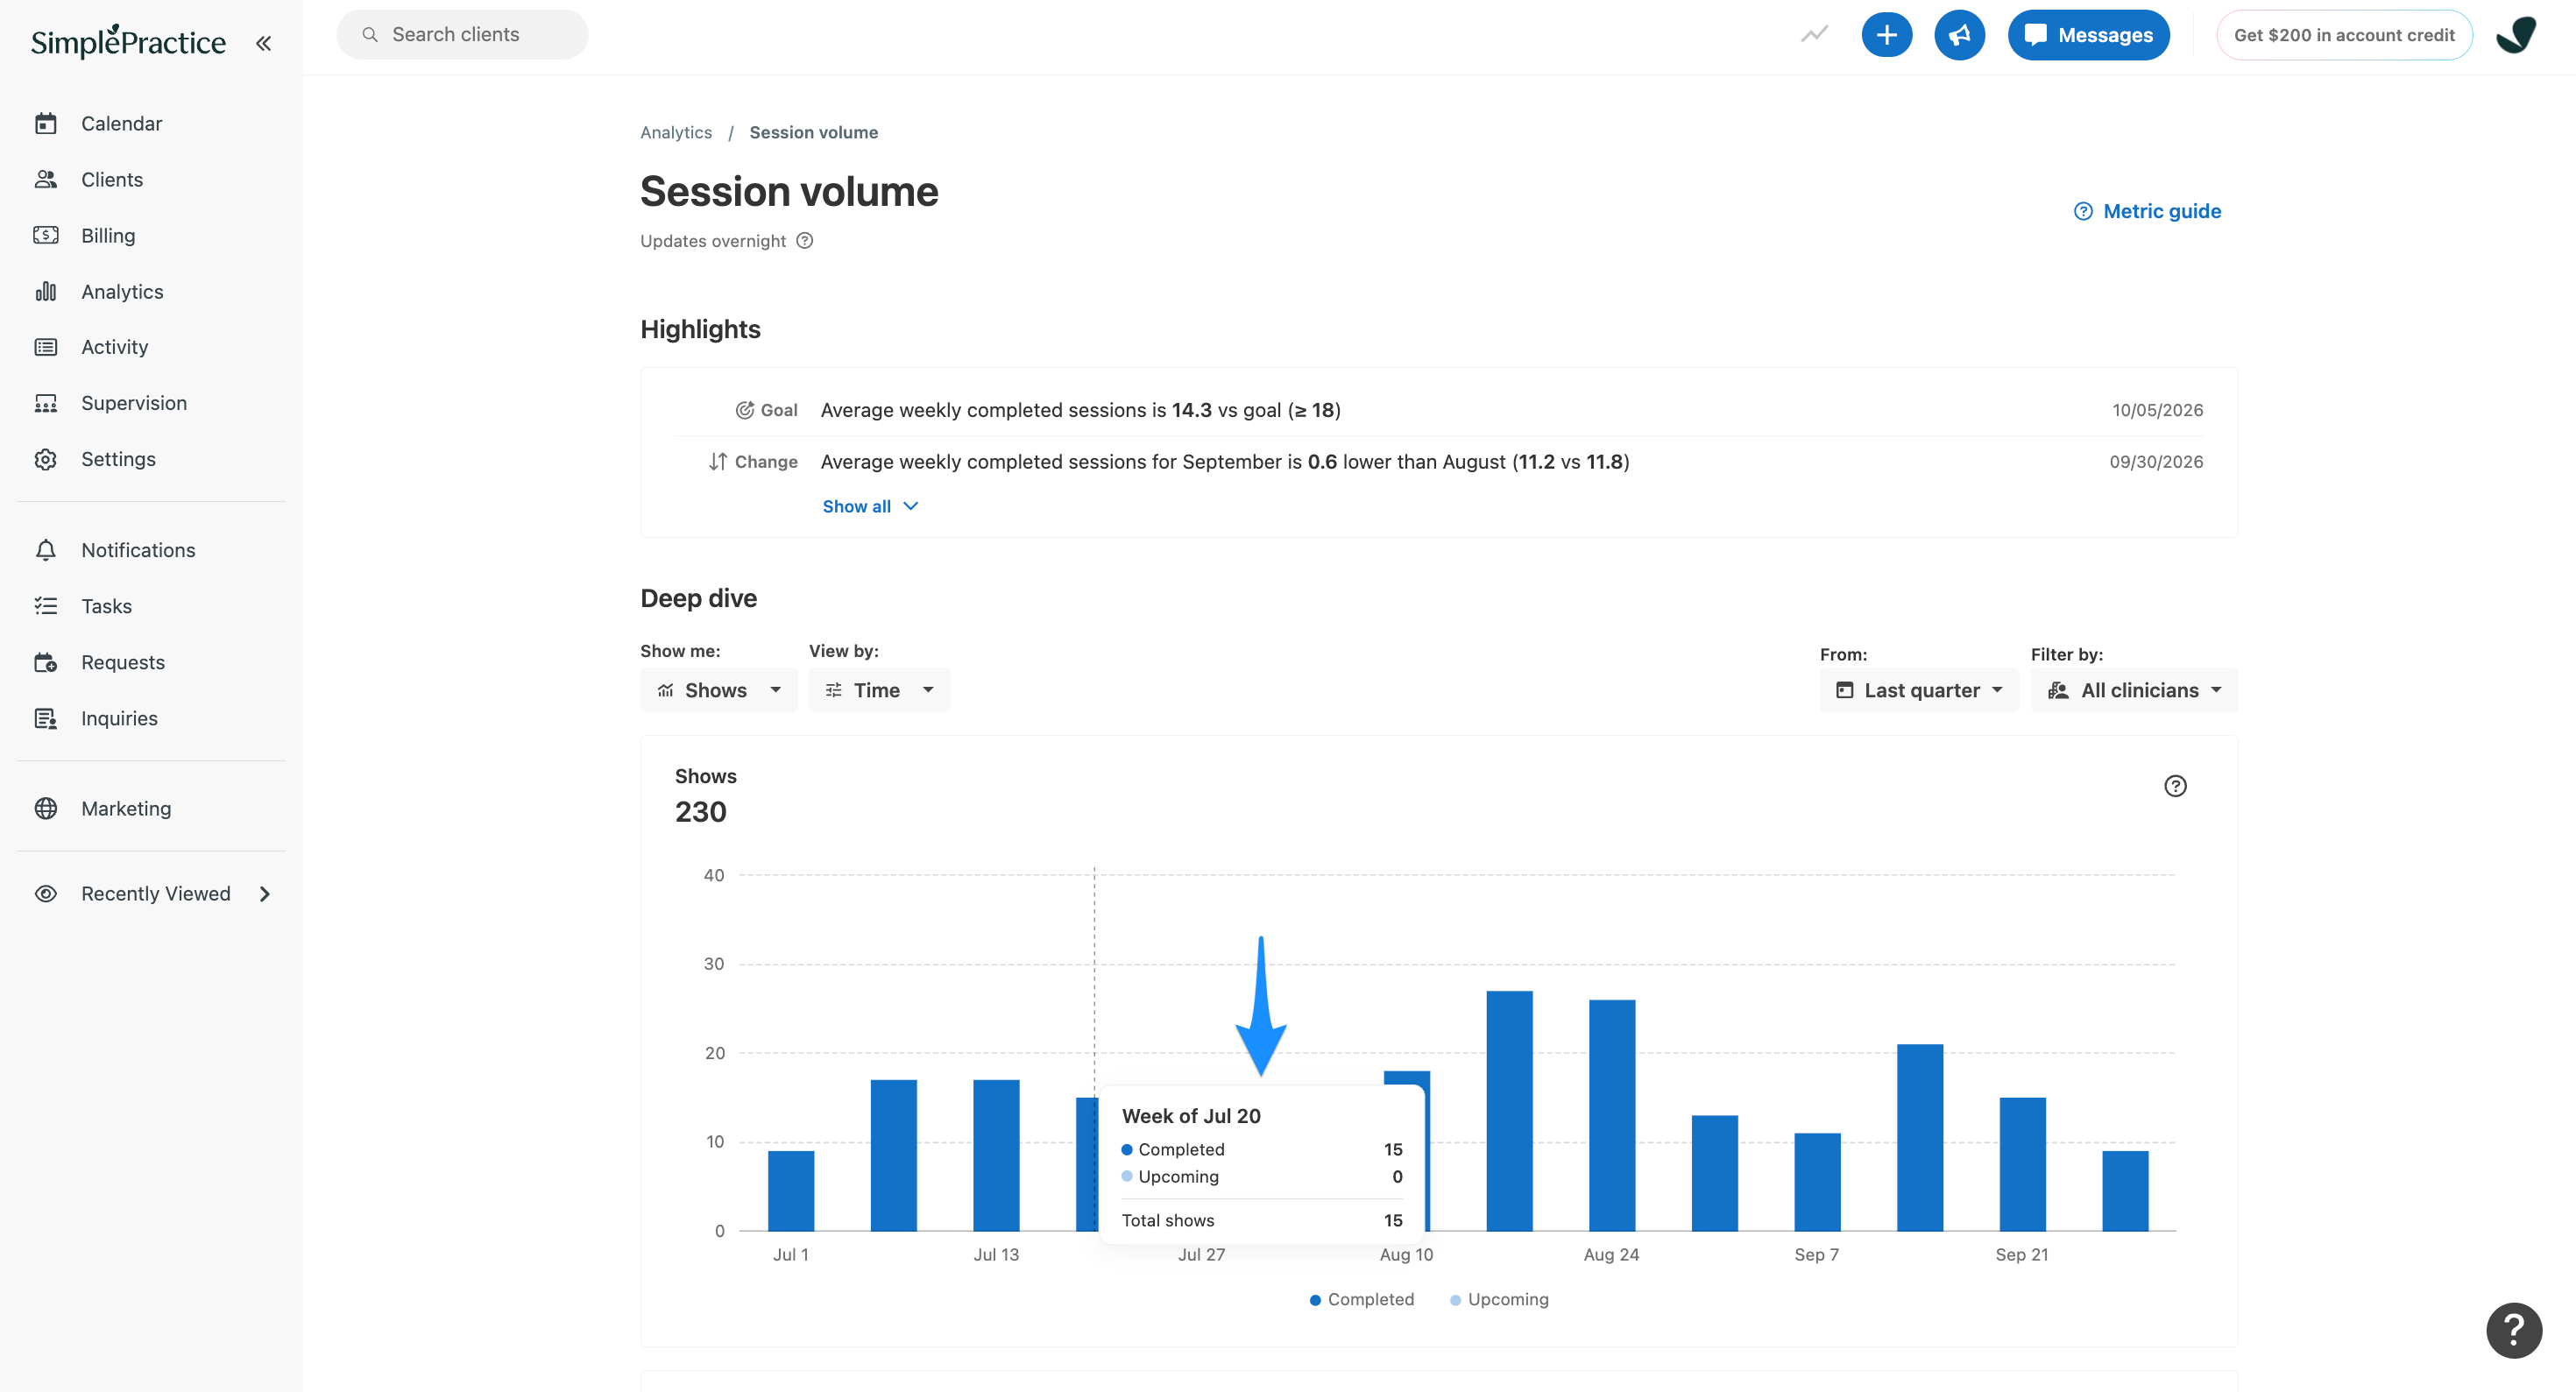Image resolution: width=2576 pixels, height=1392 pixels.
Task: Click the blue plus create button
Action: (x=1886, y=35)
